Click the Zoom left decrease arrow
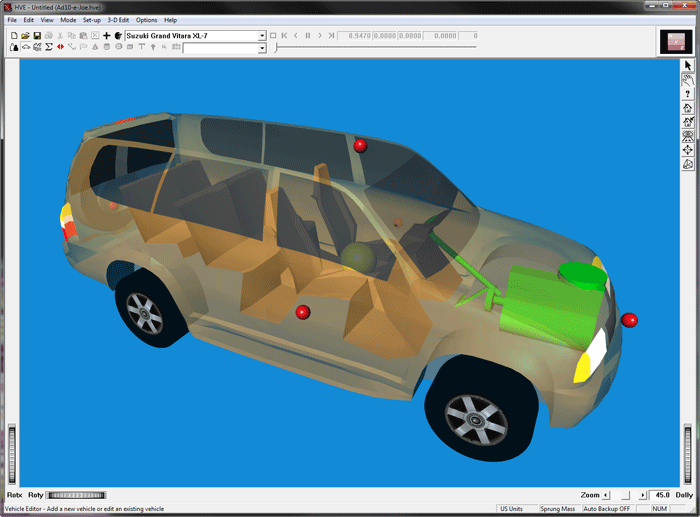Screen dimensions: 700x517 click(x=606, y=495)
